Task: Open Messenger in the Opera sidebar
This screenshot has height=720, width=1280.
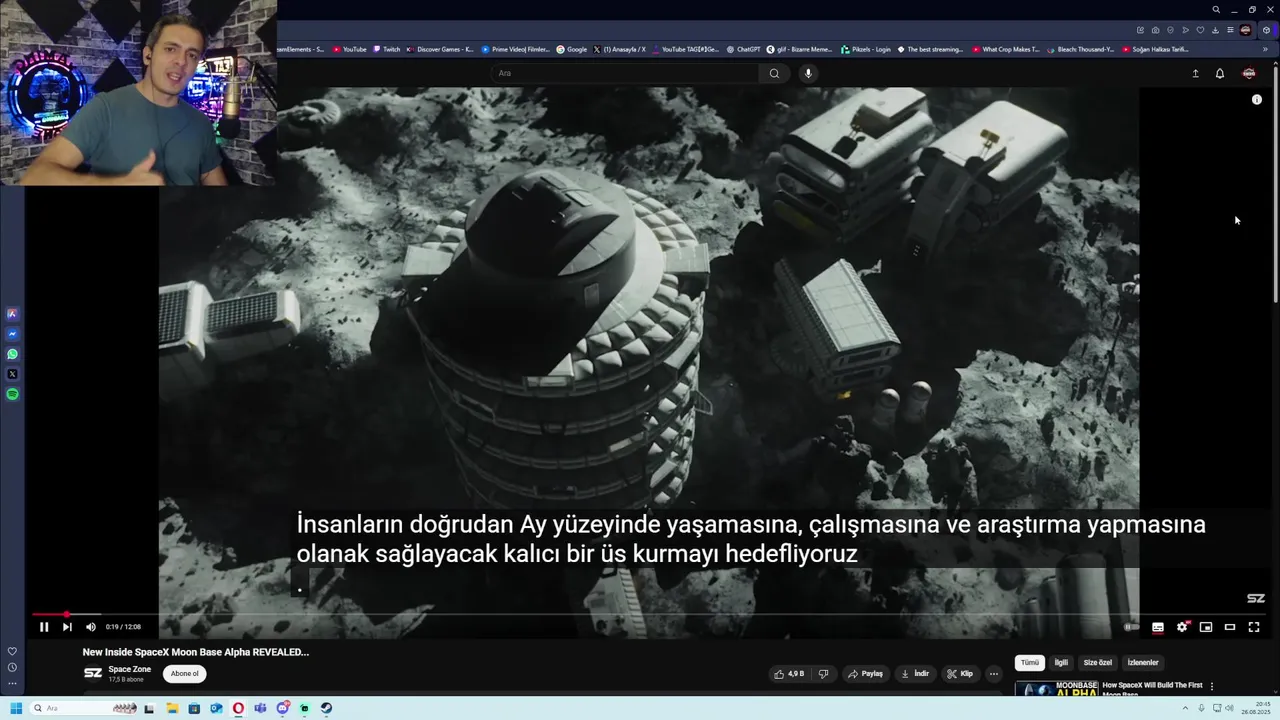Action: tap(12, 334)
